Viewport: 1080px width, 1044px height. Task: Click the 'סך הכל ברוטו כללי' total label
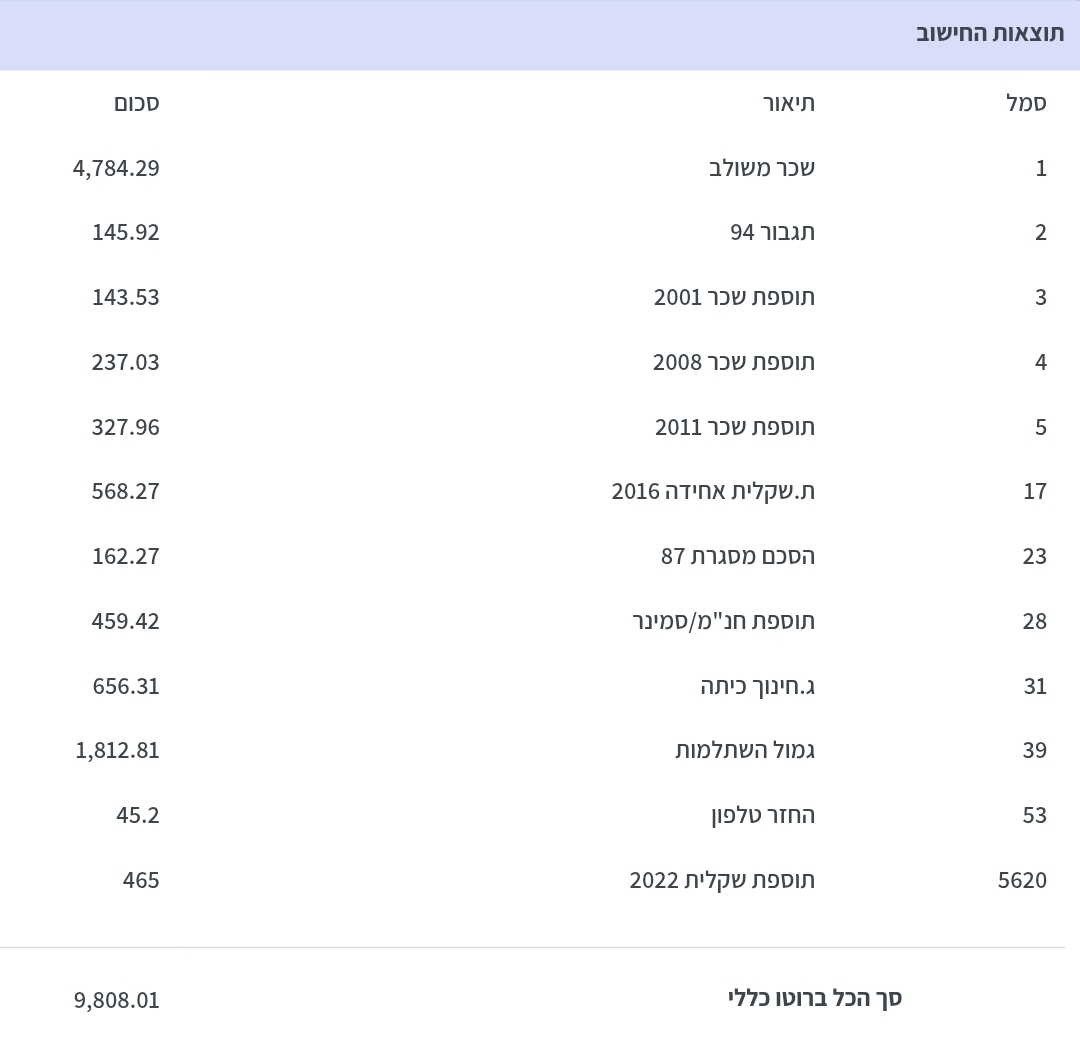[x=815, y=998]
